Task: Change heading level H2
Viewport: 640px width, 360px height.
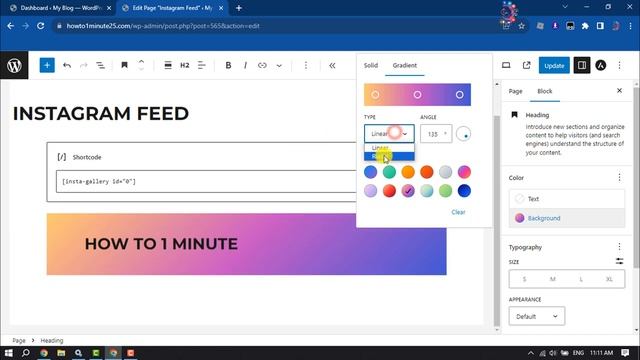Action: 184,65
